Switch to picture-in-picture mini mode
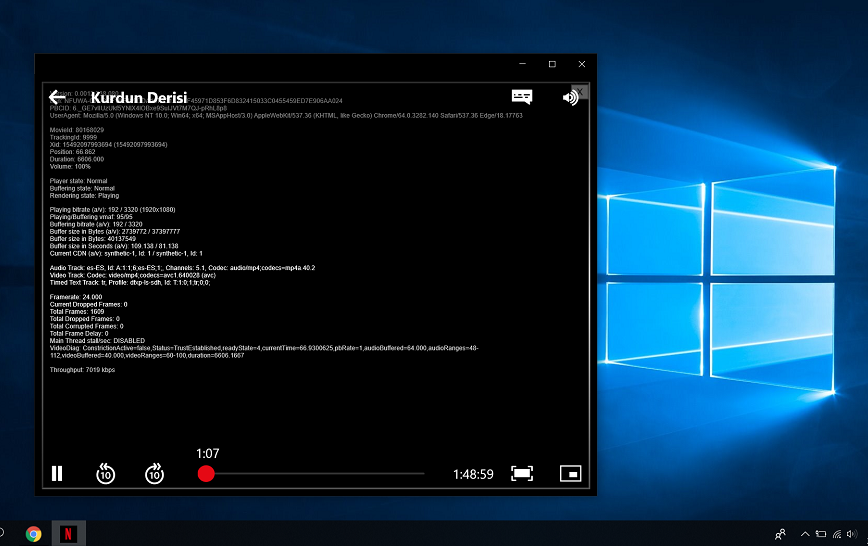Viewport: 868px width, 546px height. [x=571, y=473]
